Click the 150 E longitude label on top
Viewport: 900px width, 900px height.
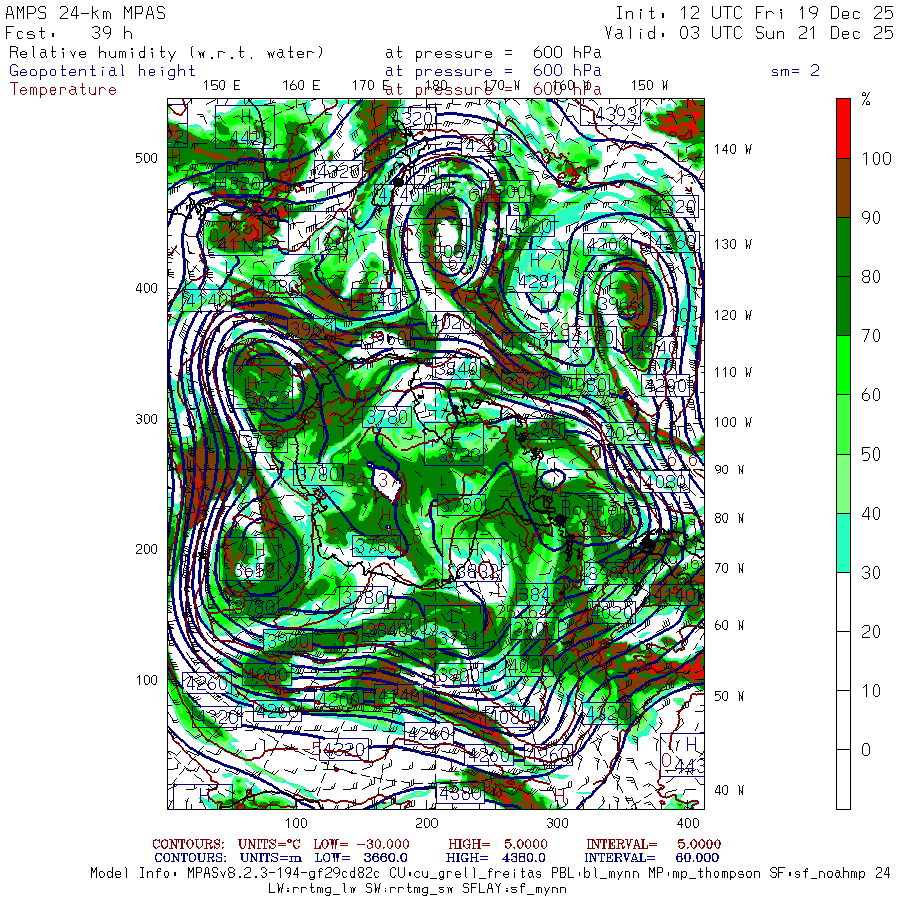[x=221, y=85]
